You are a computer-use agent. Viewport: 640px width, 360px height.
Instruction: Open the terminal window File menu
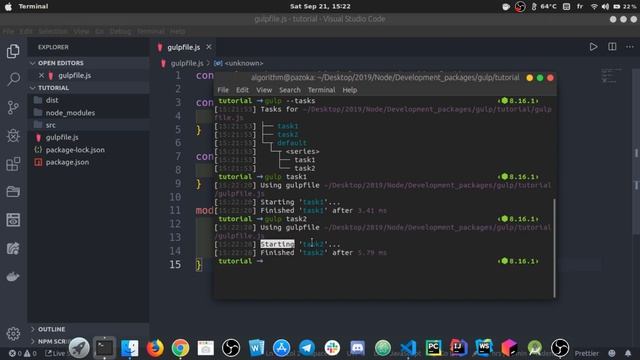(x=223, y=90)
